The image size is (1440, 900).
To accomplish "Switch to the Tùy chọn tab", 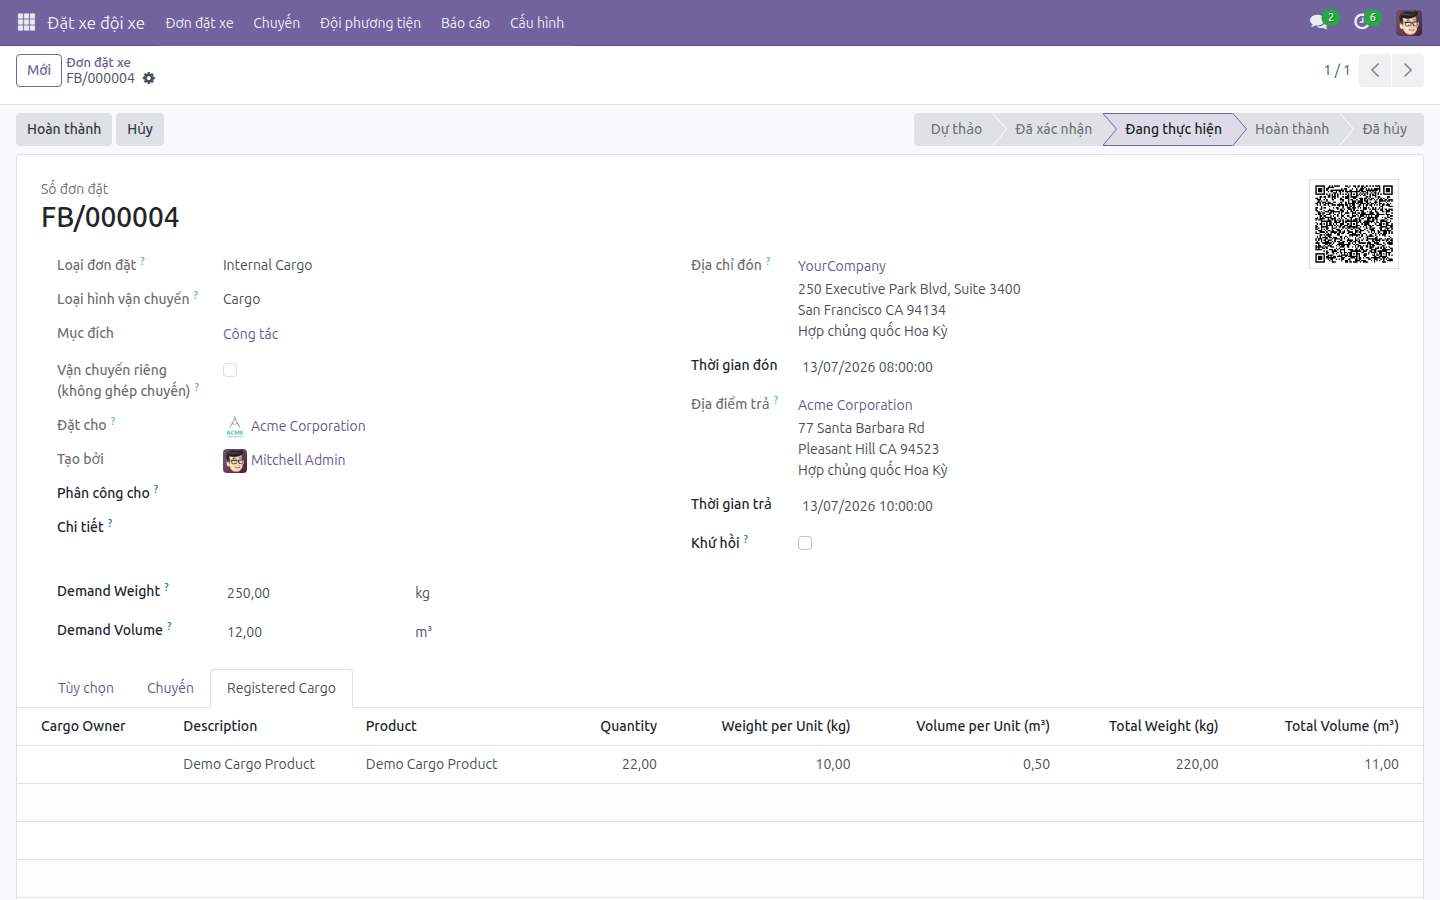I will [86, 688].
